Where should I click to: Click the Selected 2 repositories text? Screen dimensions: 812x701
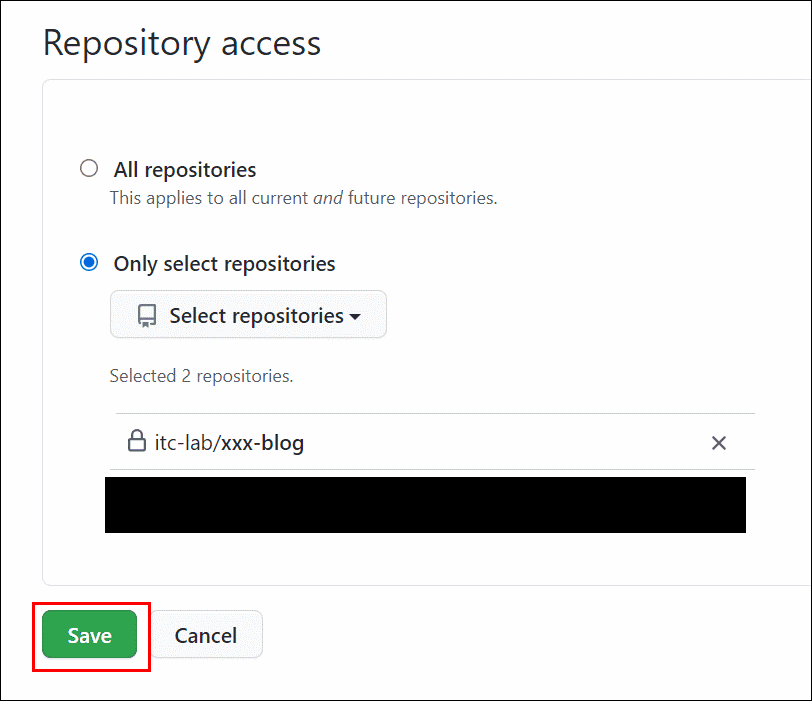[201, 376]
